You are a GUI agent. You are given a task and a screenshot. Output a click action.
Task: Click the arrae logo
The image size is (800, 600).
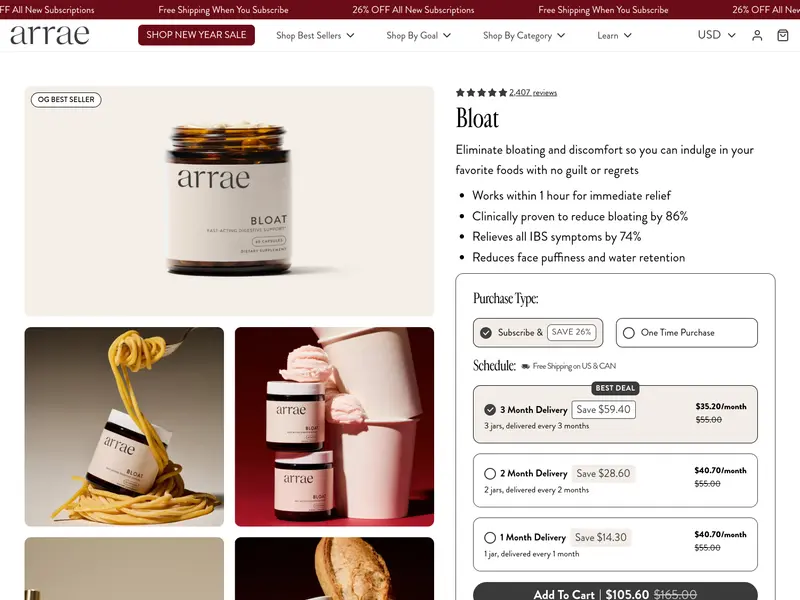coord(49,35)
